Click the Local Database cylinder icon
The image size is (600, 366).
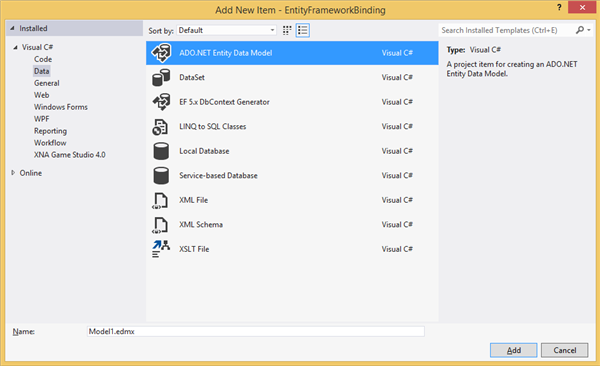pyautogui.click(x=161, y=151)
